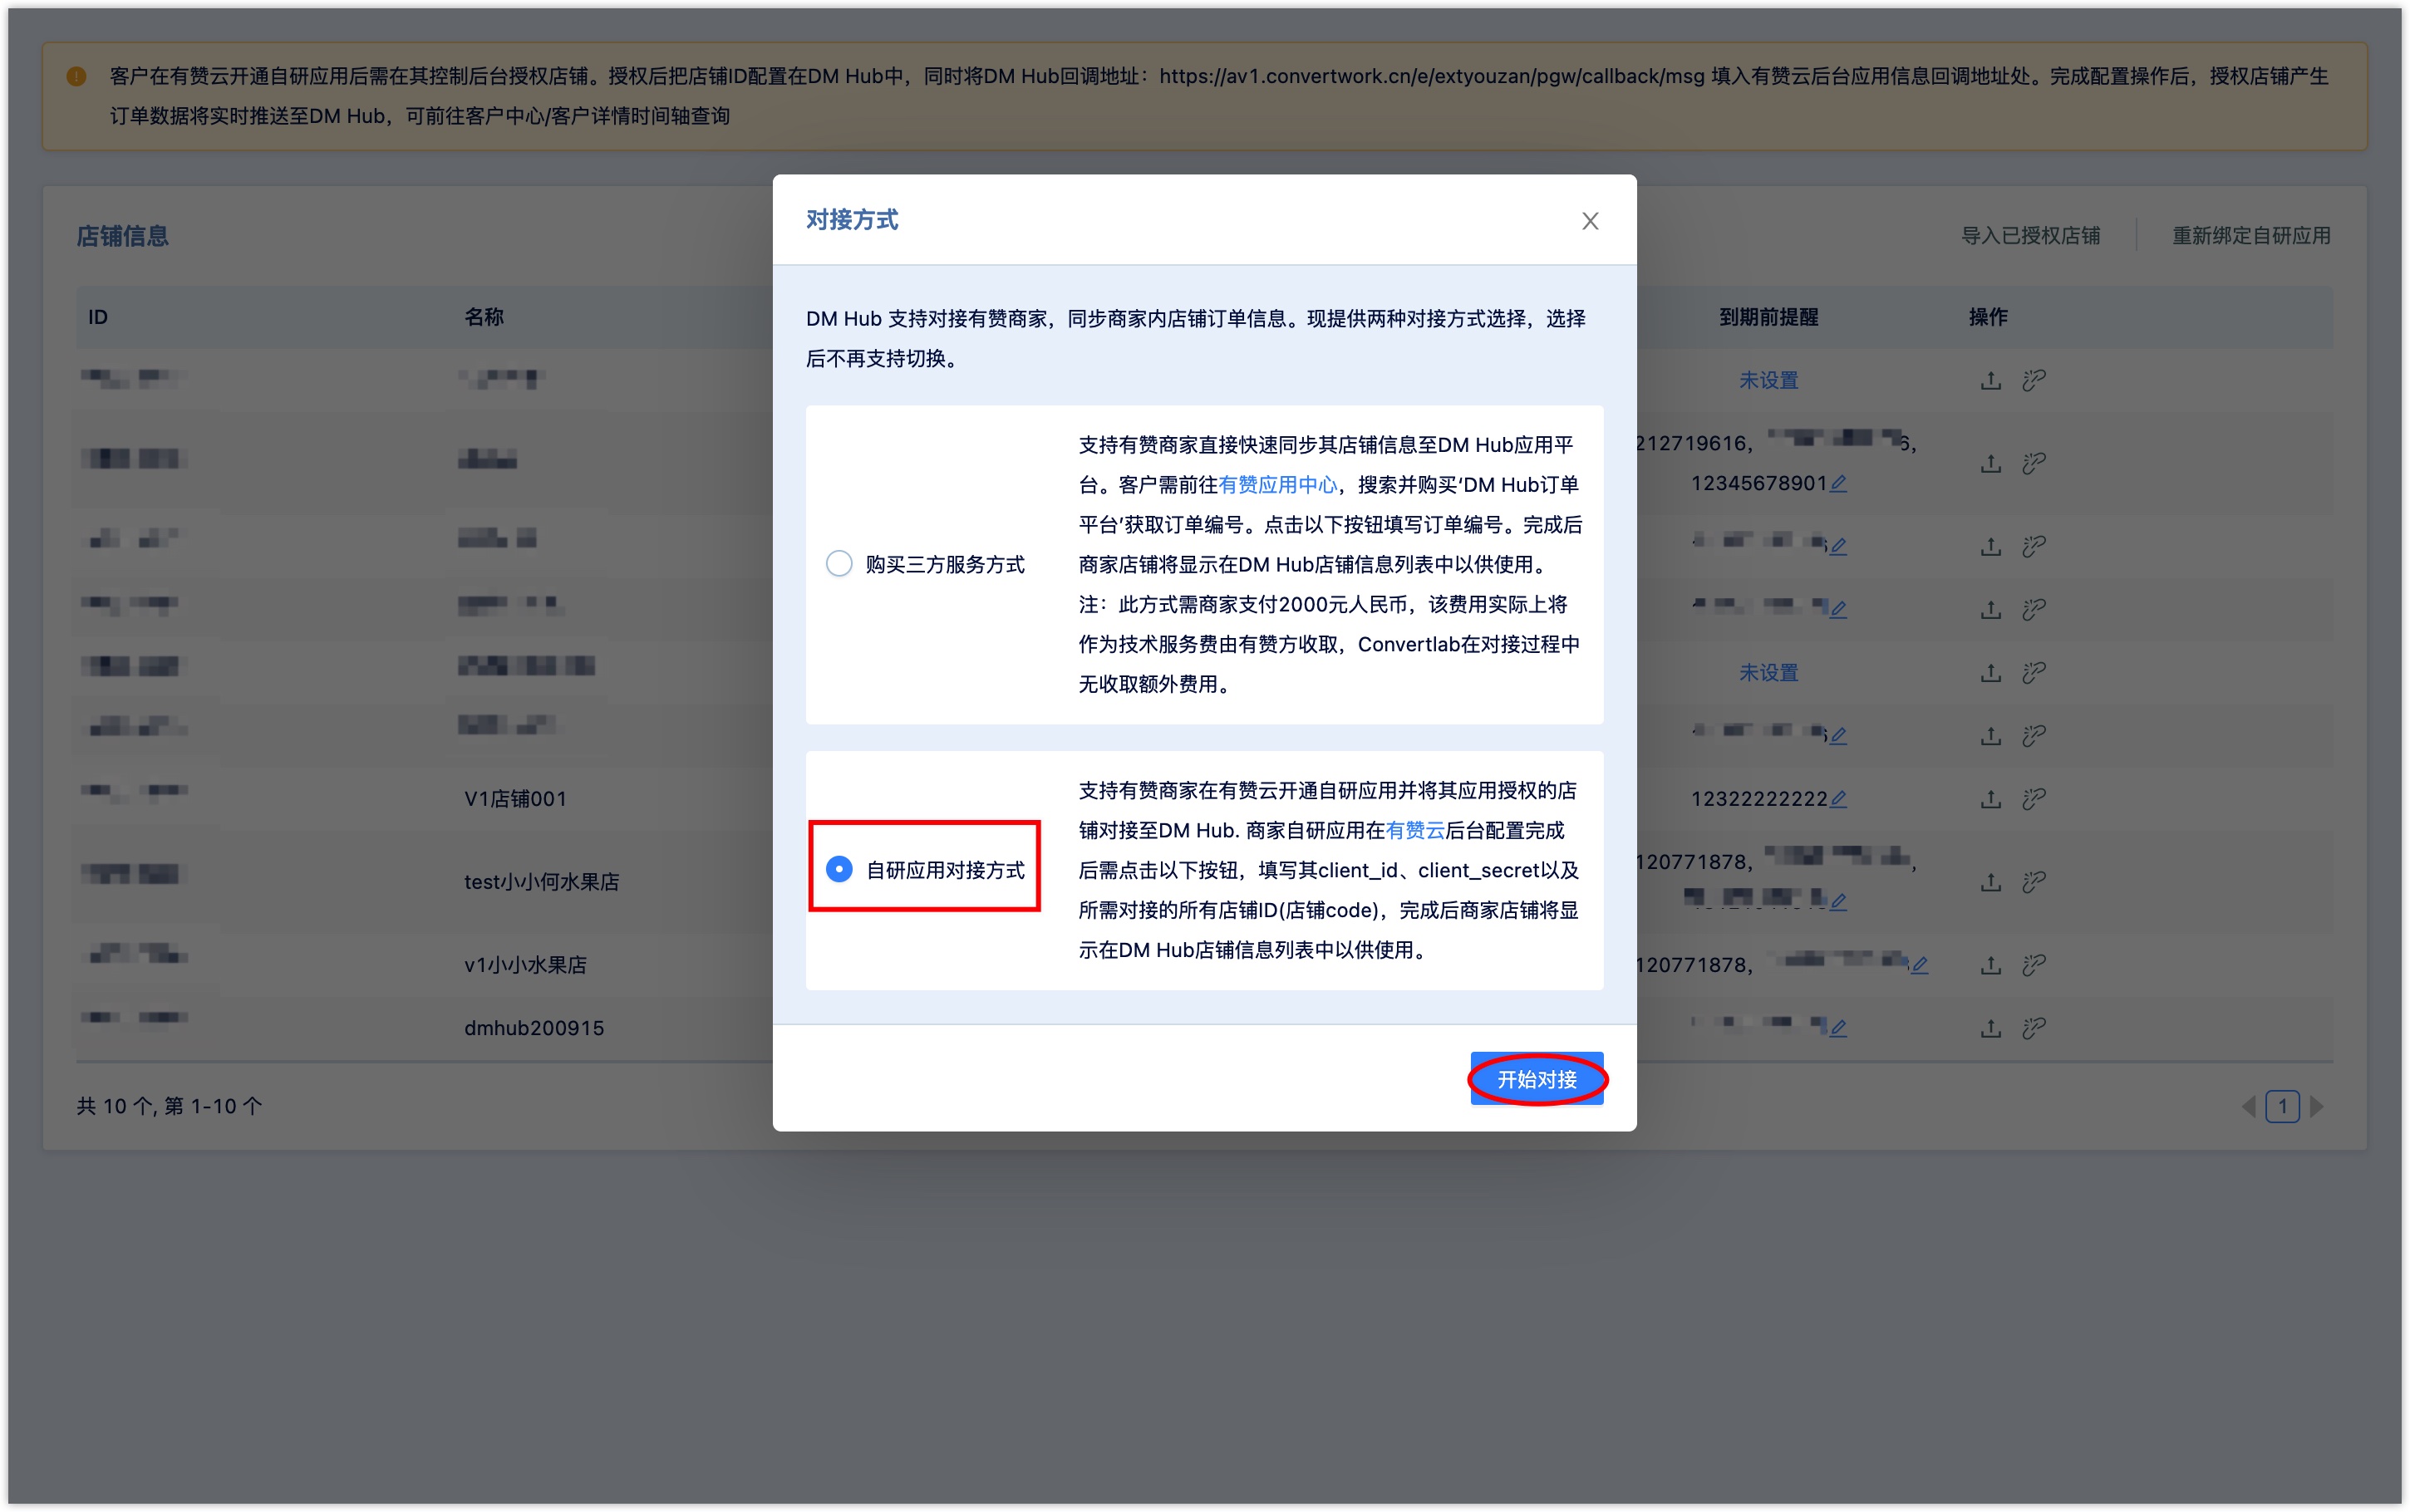Click the upload icon in the V1店铺001 row
Viewport: 2410px width, 1512px height.
[x=1990, y=799]
